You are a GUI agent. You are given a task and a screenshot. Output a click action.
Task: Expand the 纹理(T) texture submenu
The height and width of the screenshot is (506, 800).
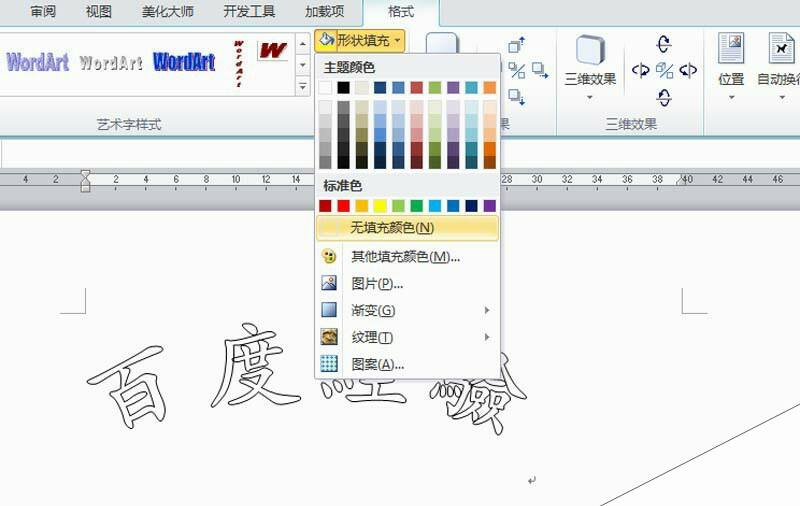click(x=407, y=337)
